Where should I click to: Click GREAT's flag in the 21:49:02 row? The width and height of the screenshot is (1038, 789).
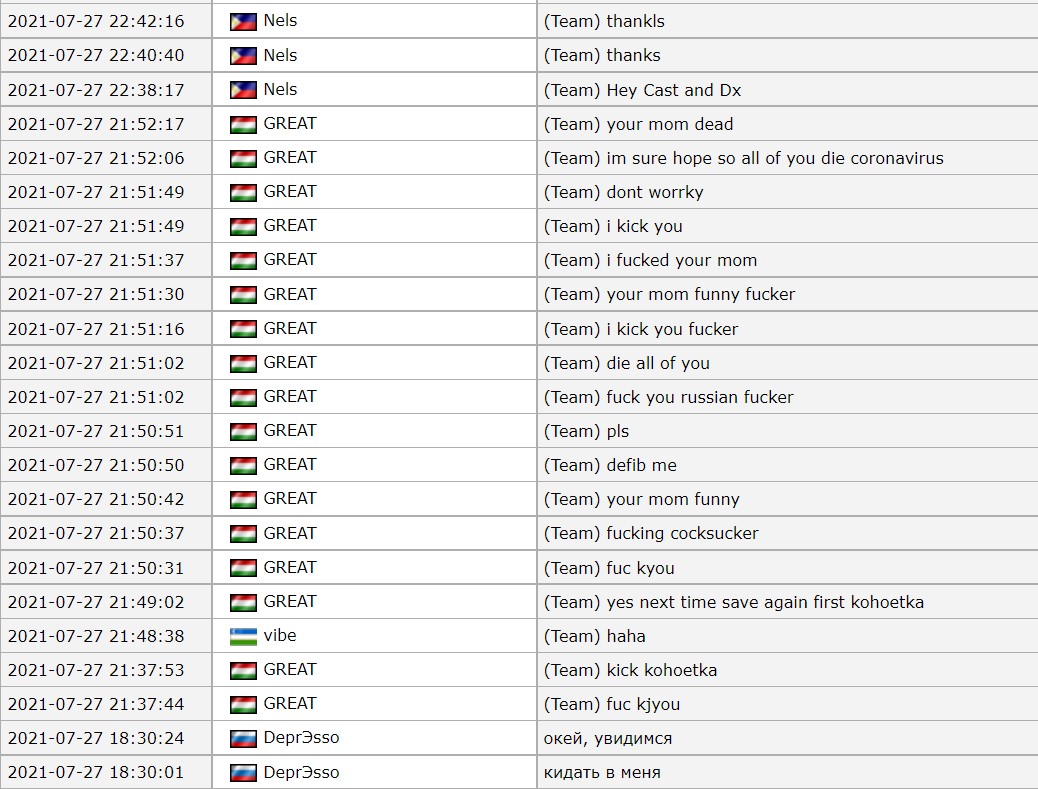click(243, 603)
